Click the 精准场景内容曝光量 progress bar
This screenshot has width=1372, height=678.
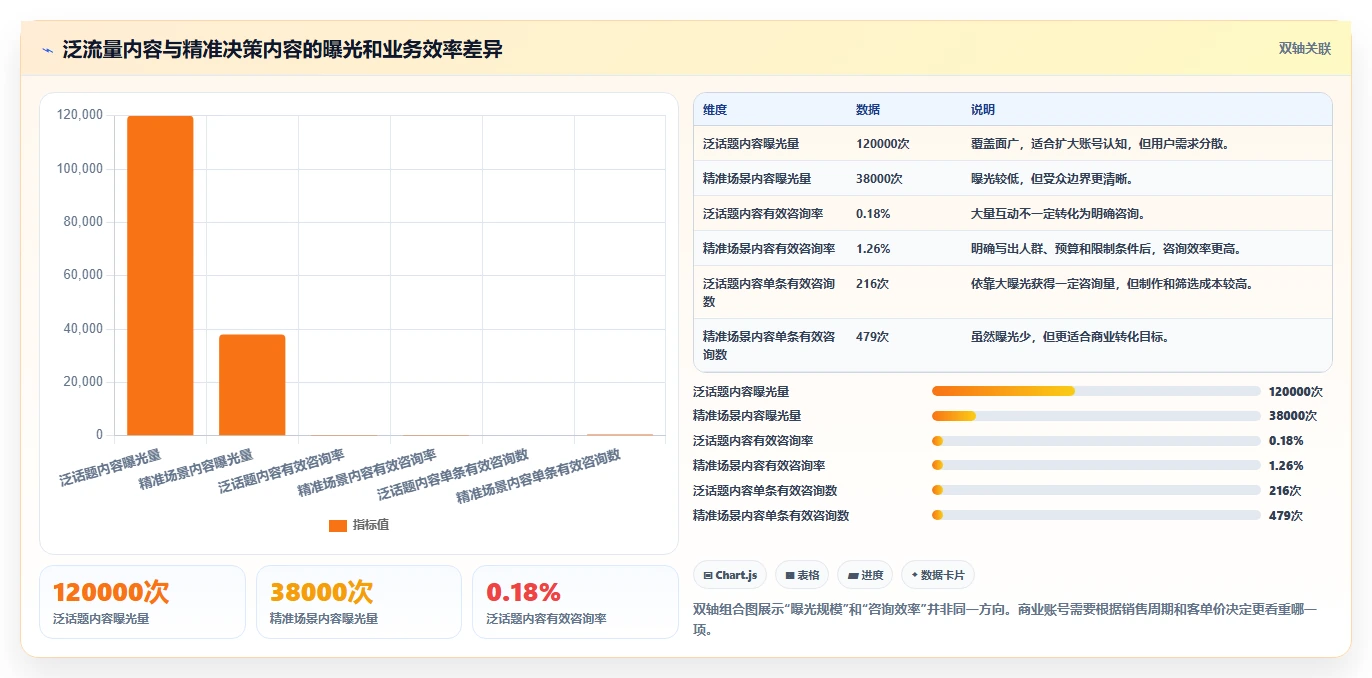pos(1096,415)
